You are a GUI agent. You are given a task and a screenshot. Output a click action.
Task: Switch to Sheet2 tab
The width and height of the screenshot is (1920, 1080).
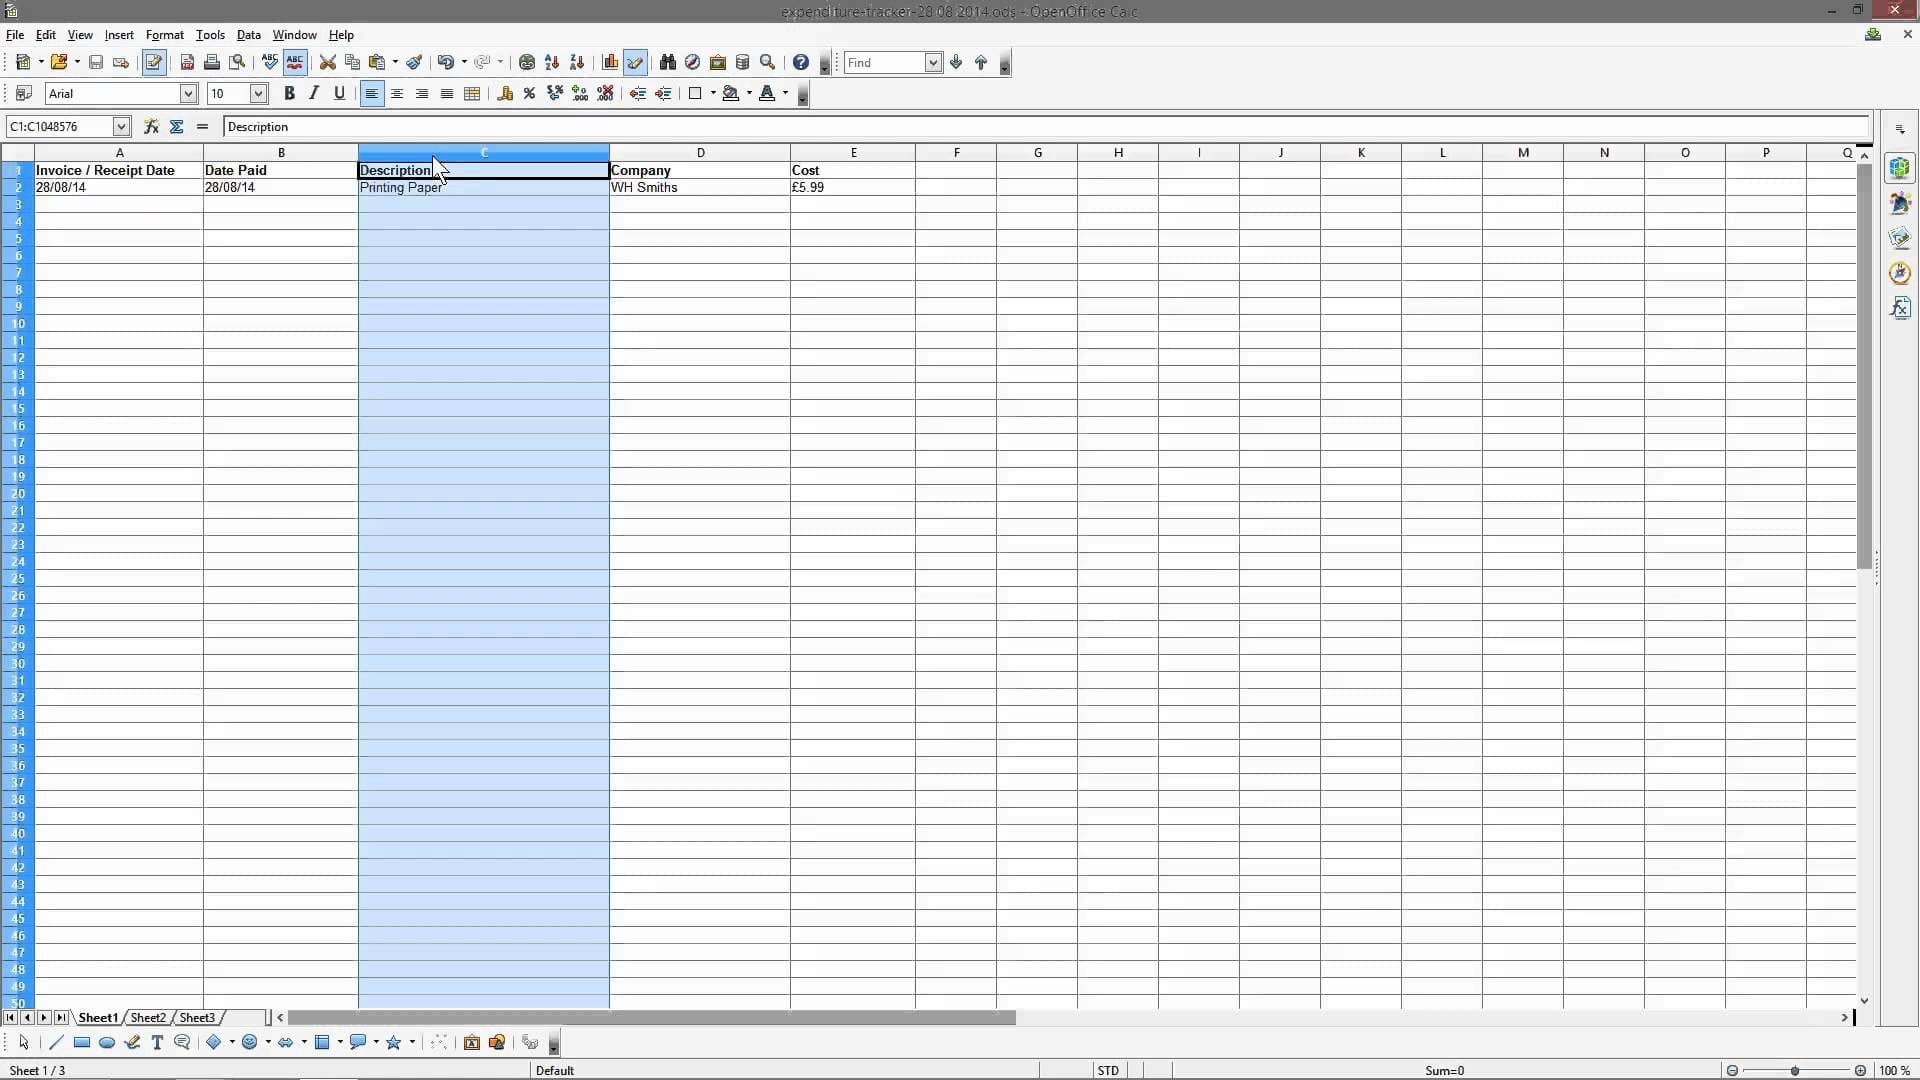click(146, 1017)
